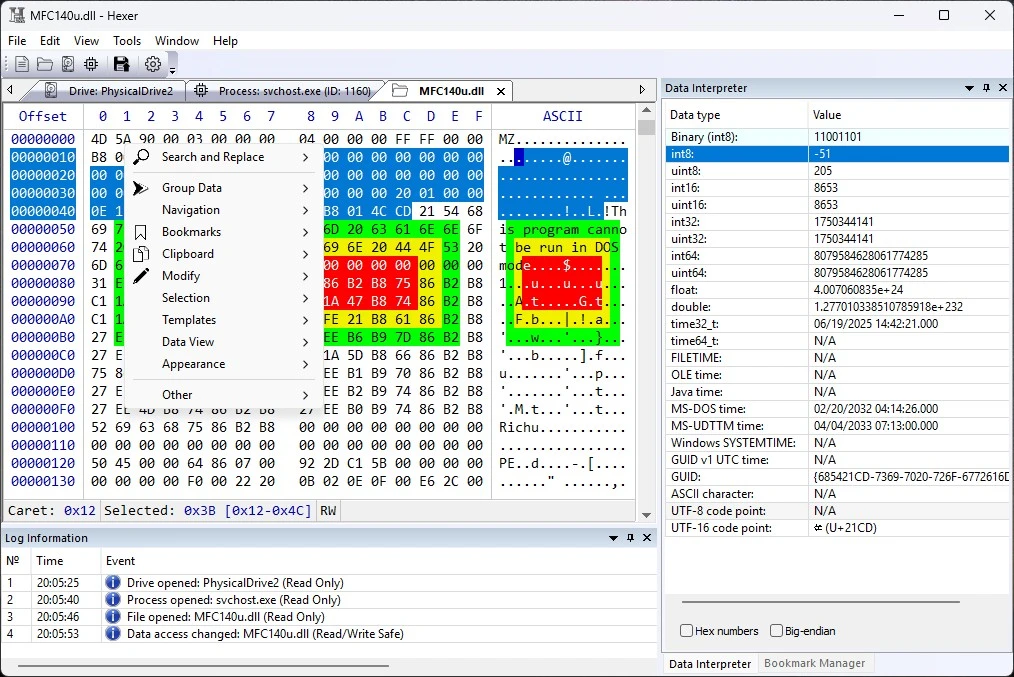Toggle the Big-endian checkbox
This screenshot has width=1014, height=677.
(776, 630)
